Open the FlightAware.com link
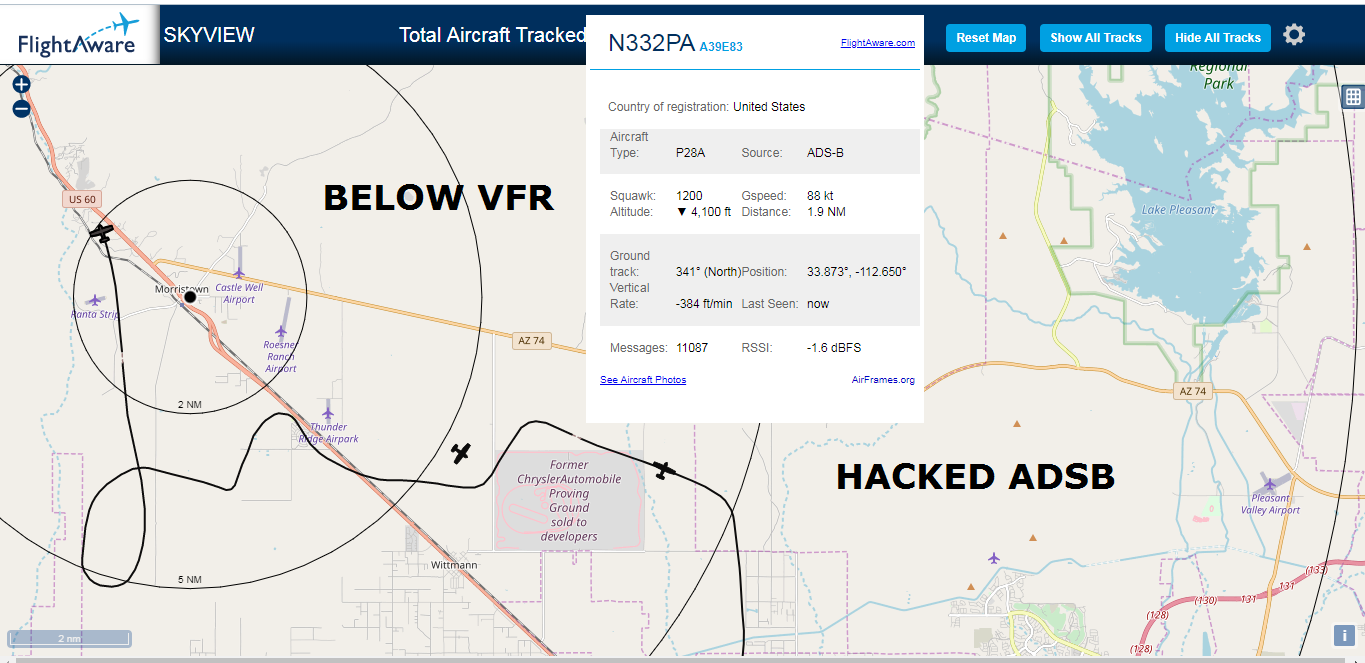Image resolution: width=1365 pixels, height=663 pixels. tap(878, 43)
